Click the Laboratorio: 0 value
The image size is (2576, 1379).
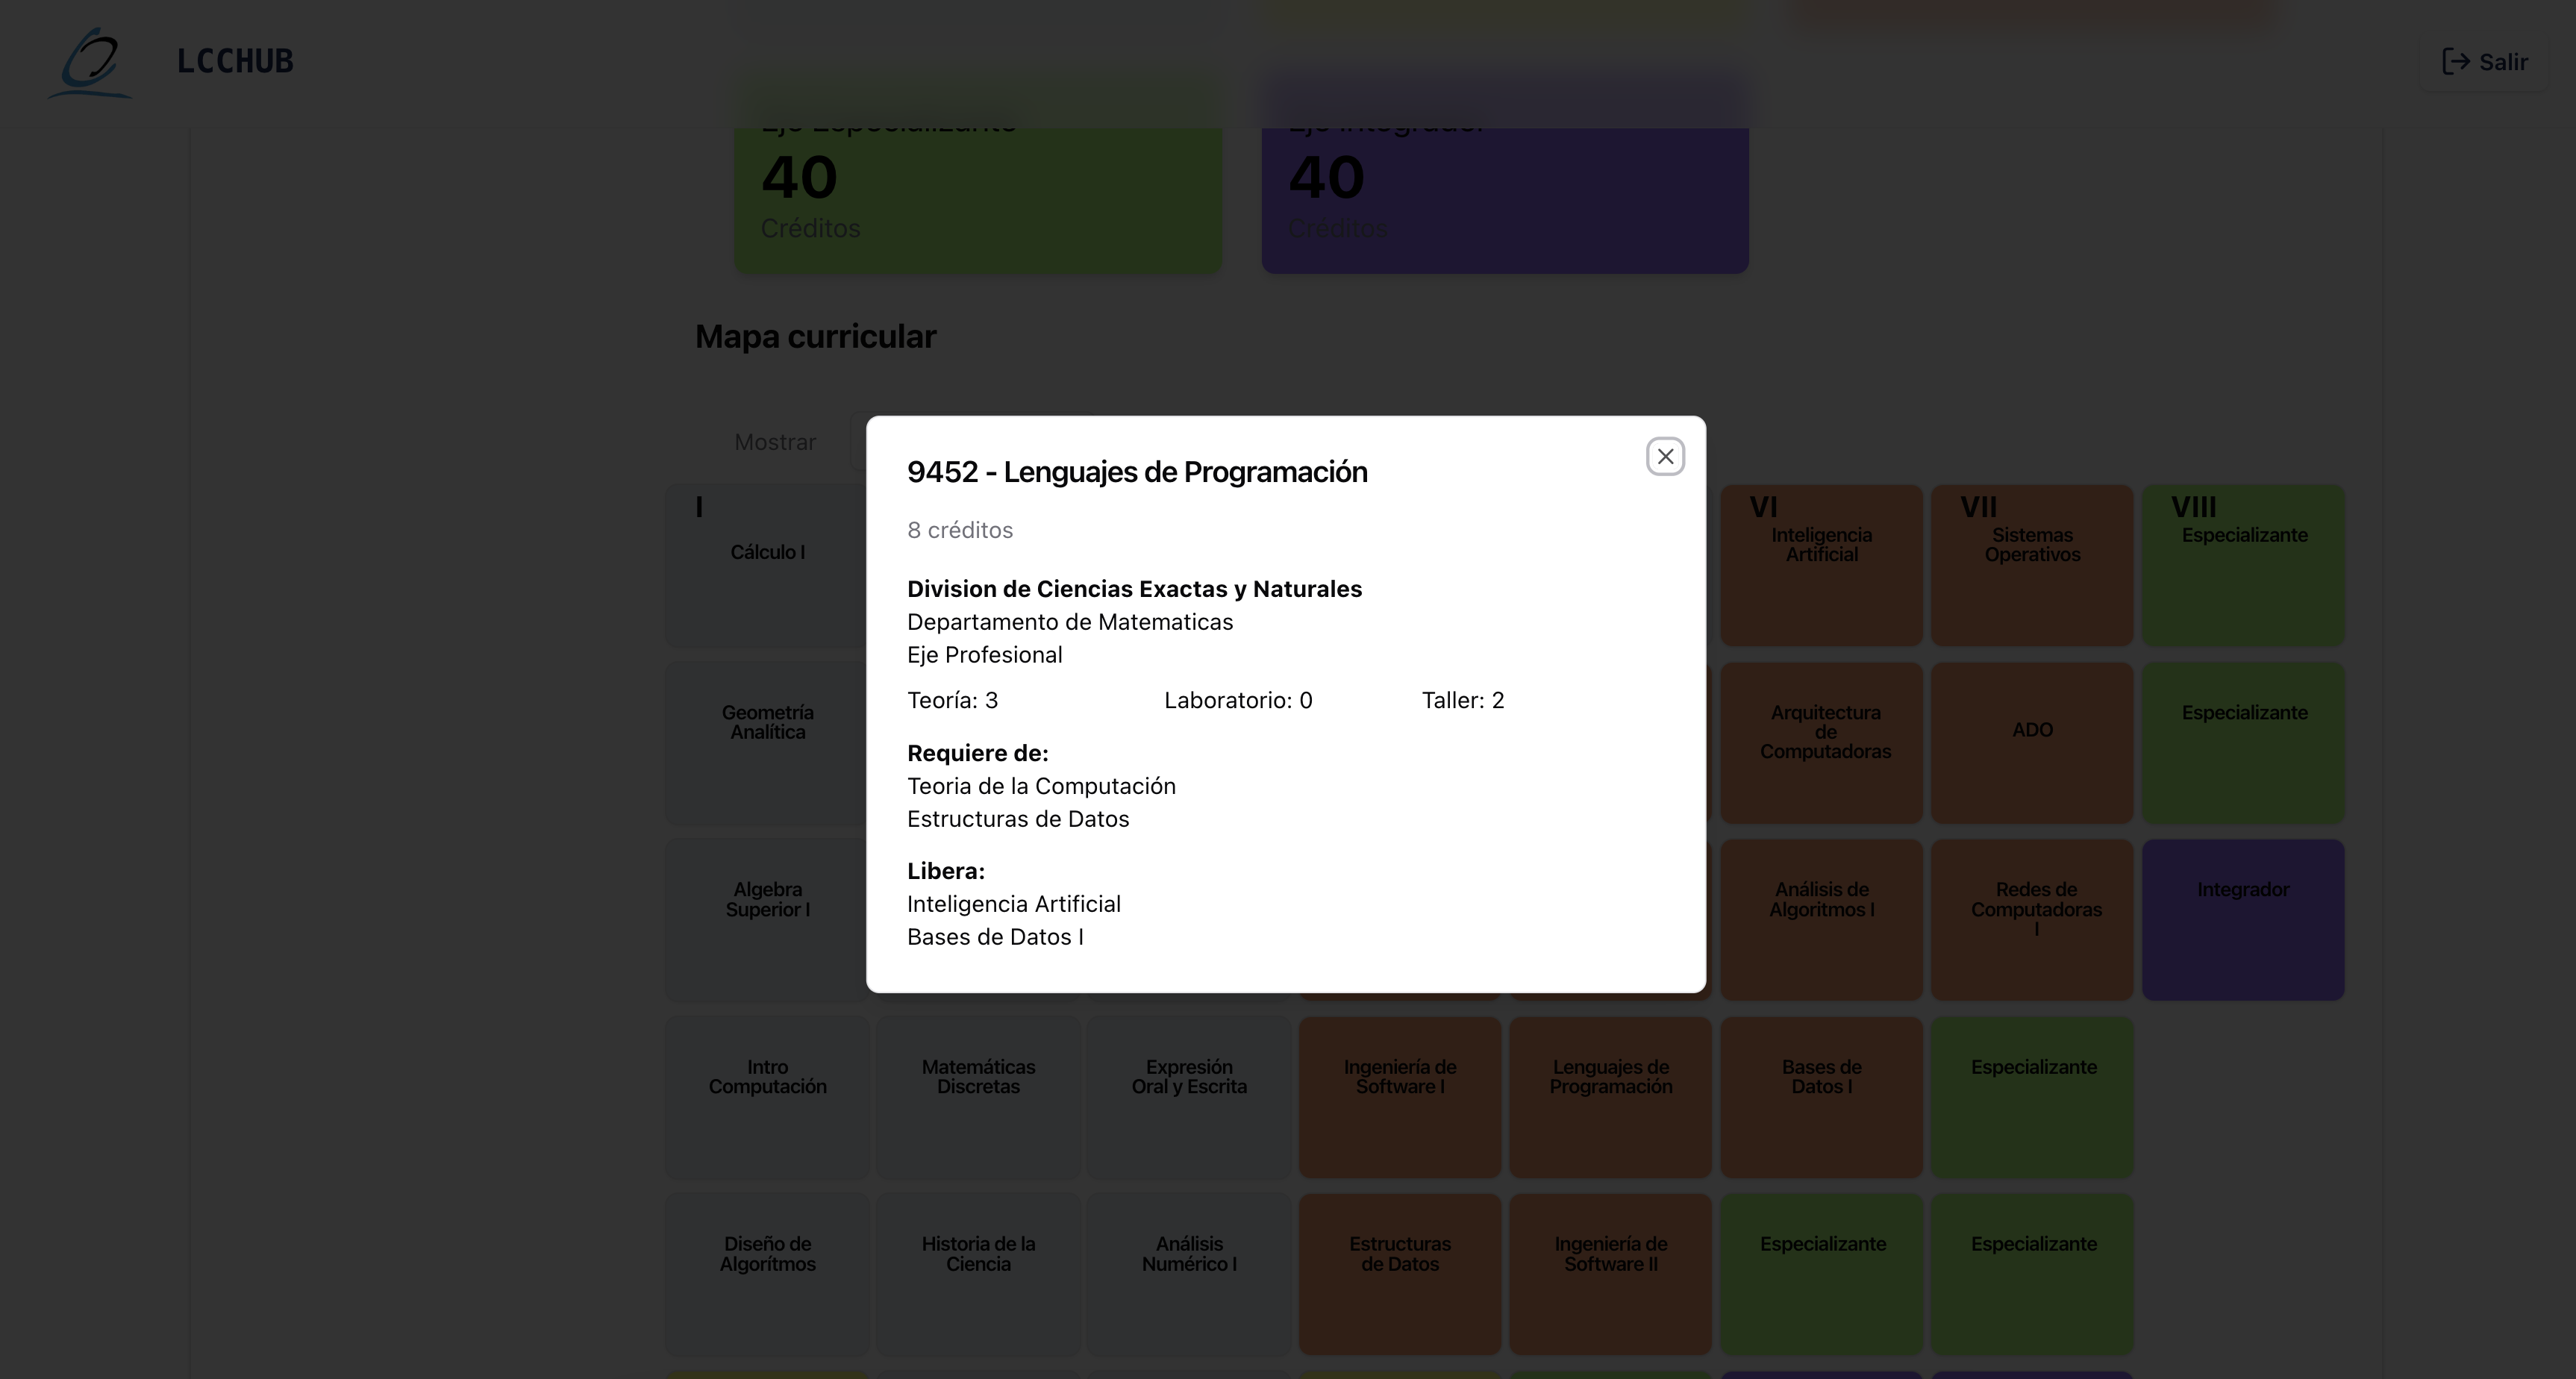1238,700
